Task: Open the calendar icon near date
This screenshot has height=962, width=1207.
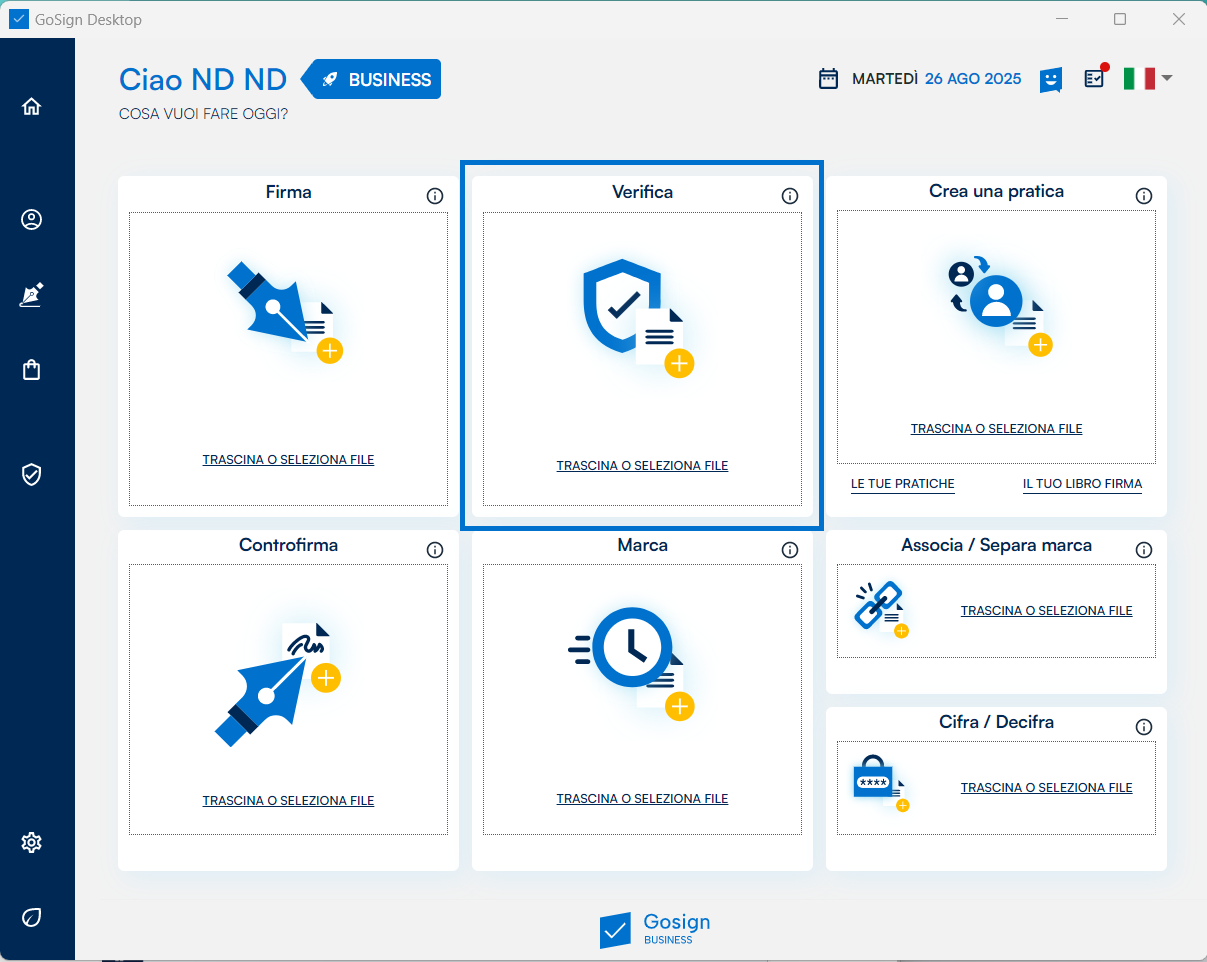Action: point(828,79)
